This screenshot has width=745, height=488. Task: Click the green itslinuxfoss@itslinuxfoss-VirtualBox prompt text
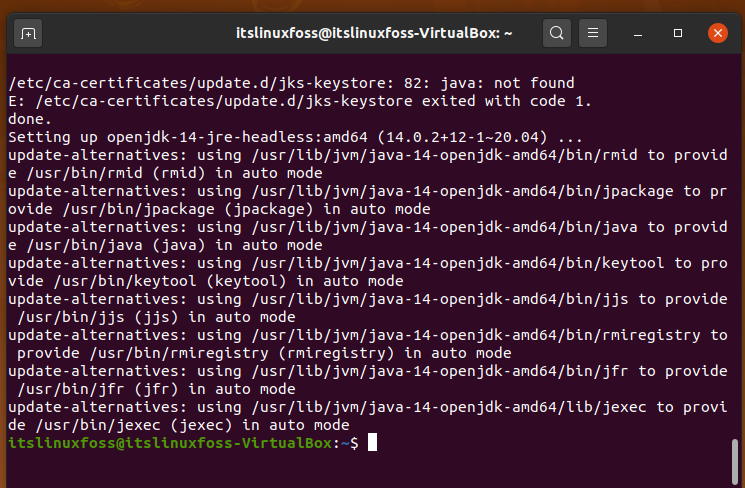click(170, 443)
